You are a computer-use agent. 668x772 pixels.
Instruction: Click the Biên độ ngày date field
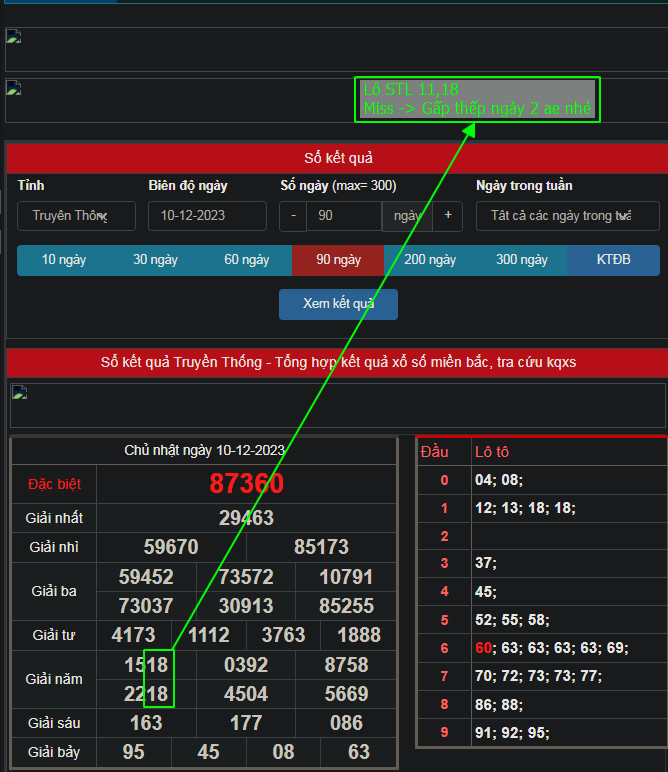(x=207, y=216)
